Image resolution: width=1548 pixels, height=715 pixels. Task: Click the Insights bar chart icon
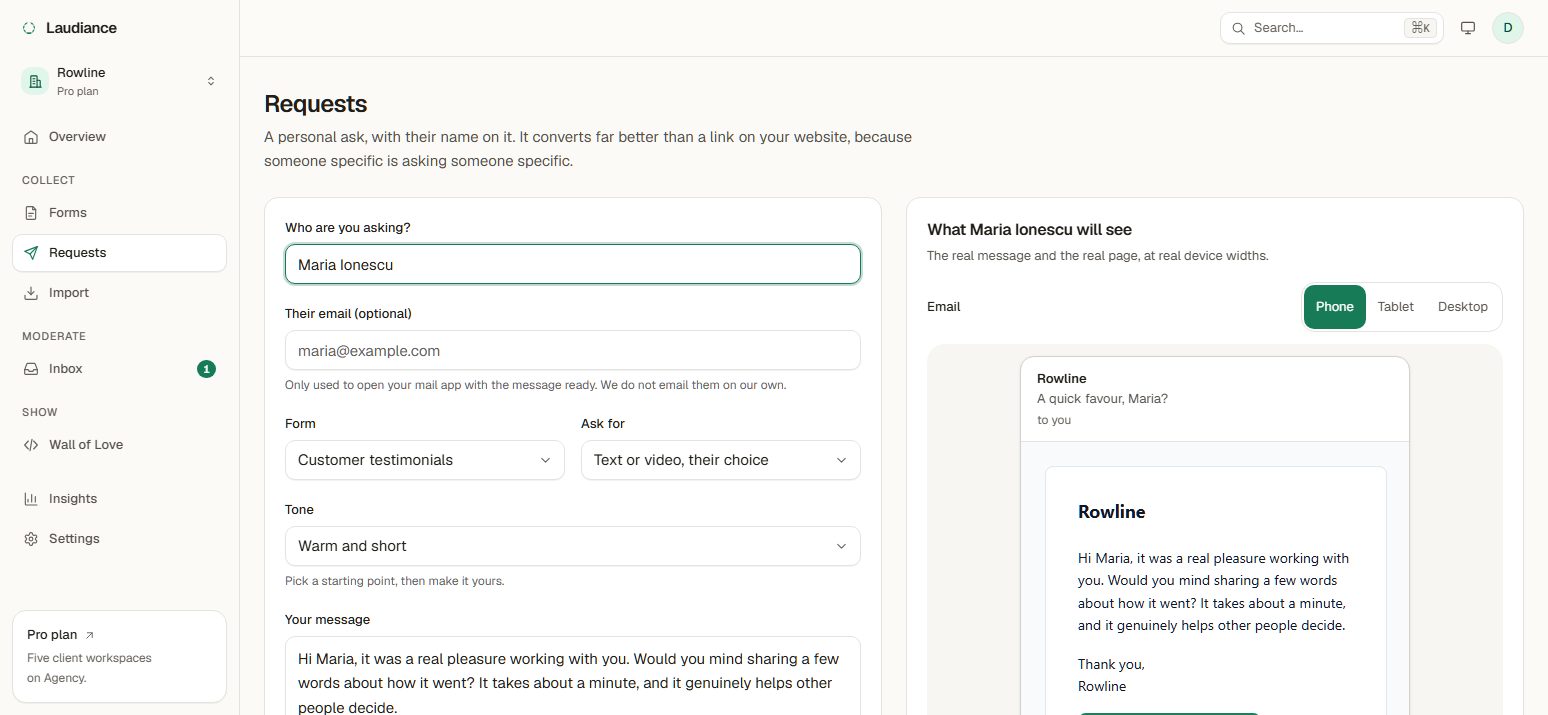coord(31,499)
